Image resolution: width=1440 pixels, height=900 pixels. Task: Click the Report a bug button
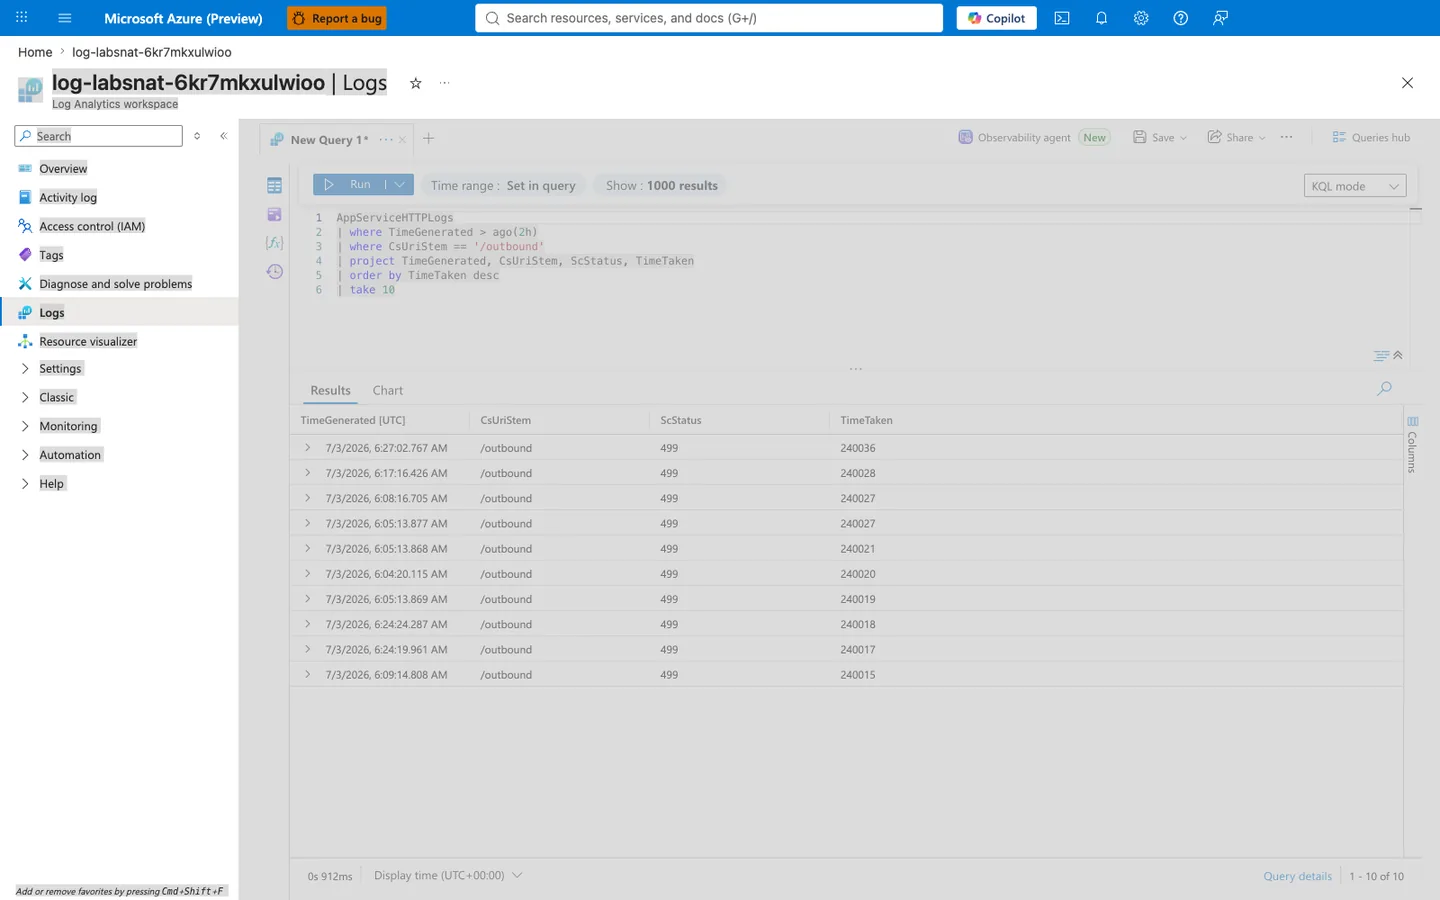click(x=337, y=18)
